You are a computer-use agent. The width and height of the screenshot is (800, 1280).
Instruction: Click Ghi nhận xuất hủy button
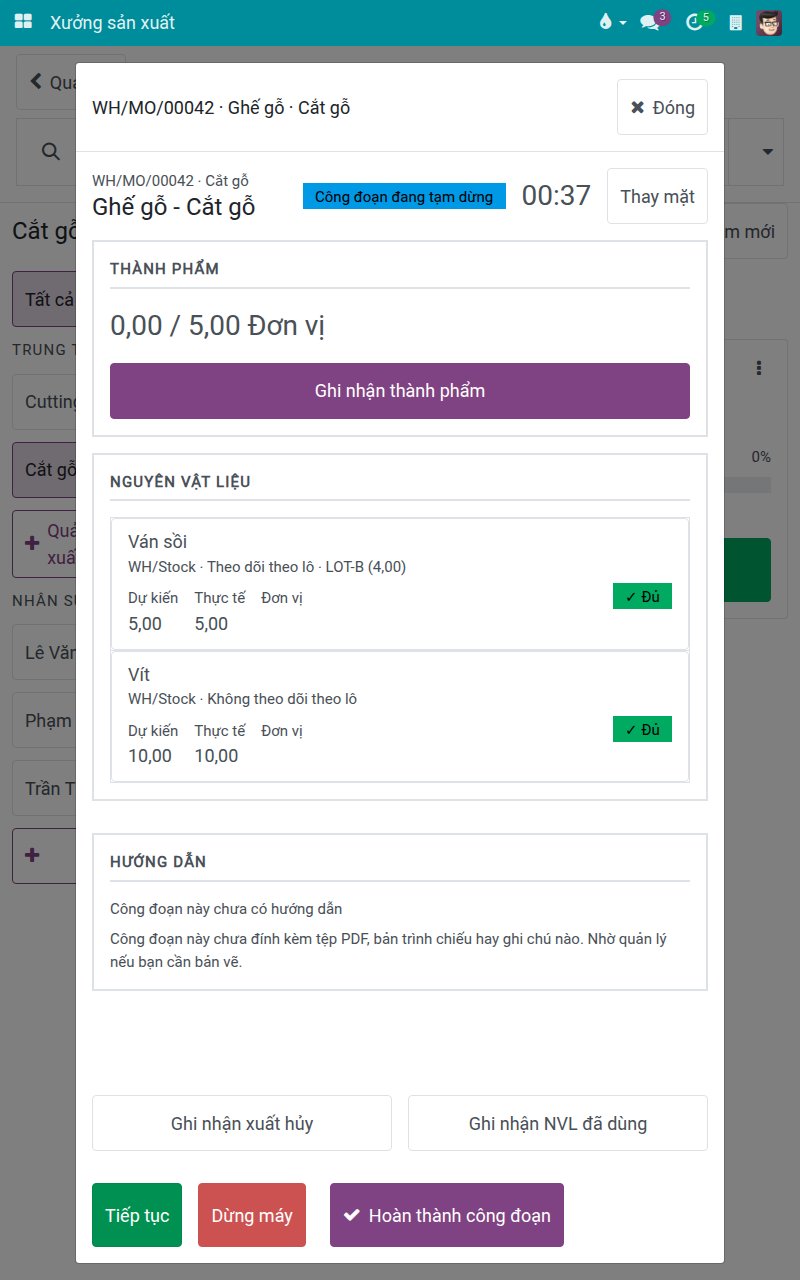[x=242, y=1123]
